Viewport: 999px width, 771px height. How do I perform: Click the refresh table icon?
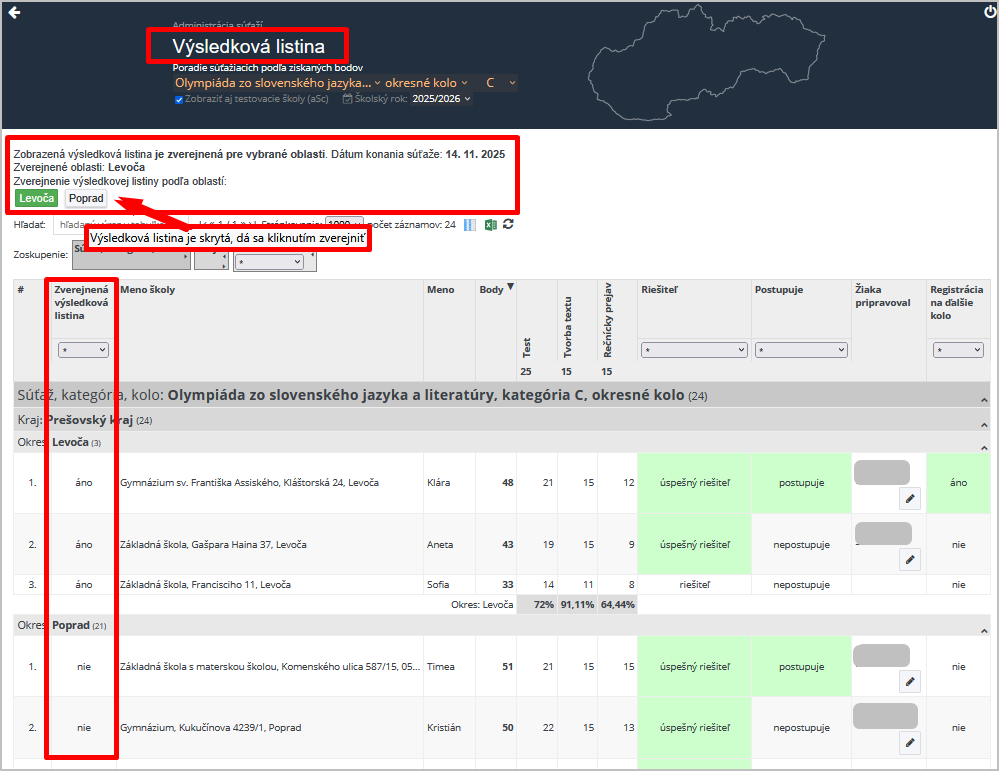[x=508, y=225]
